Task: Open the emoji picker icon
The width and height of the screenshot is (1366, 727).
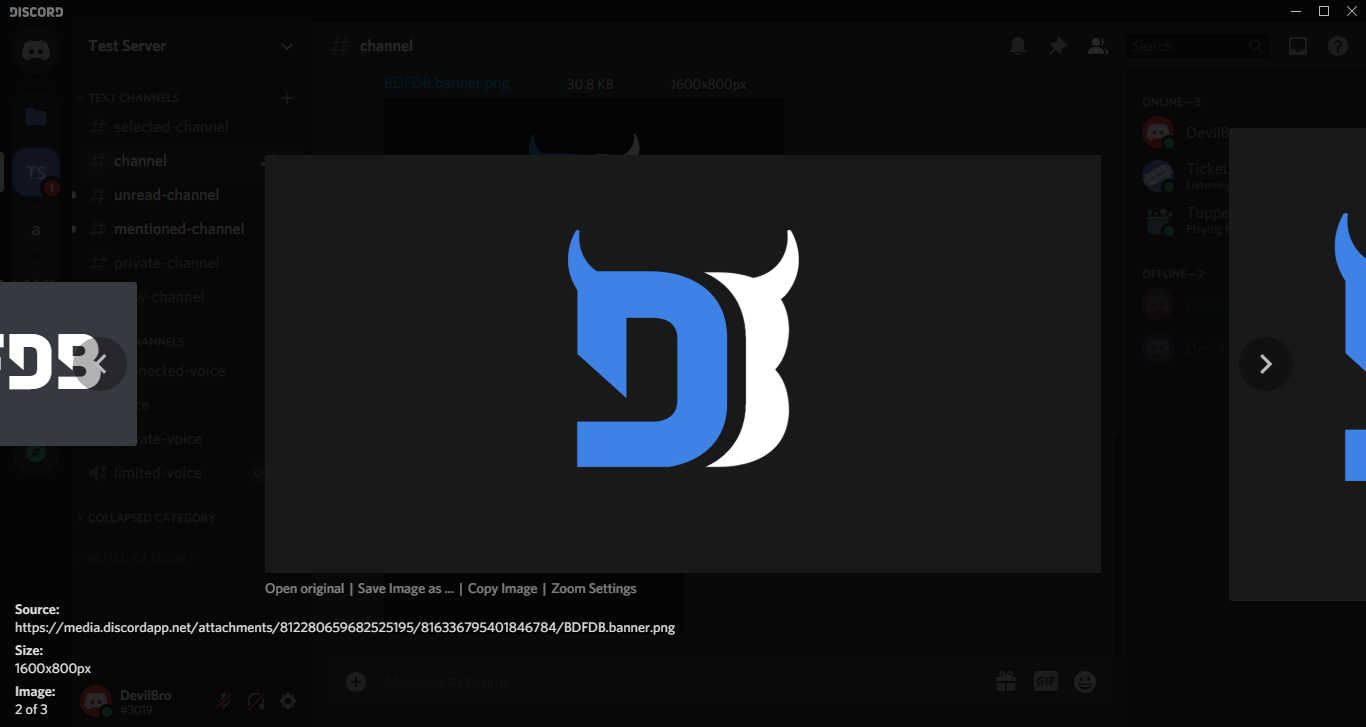Action: coord(1085,682)
